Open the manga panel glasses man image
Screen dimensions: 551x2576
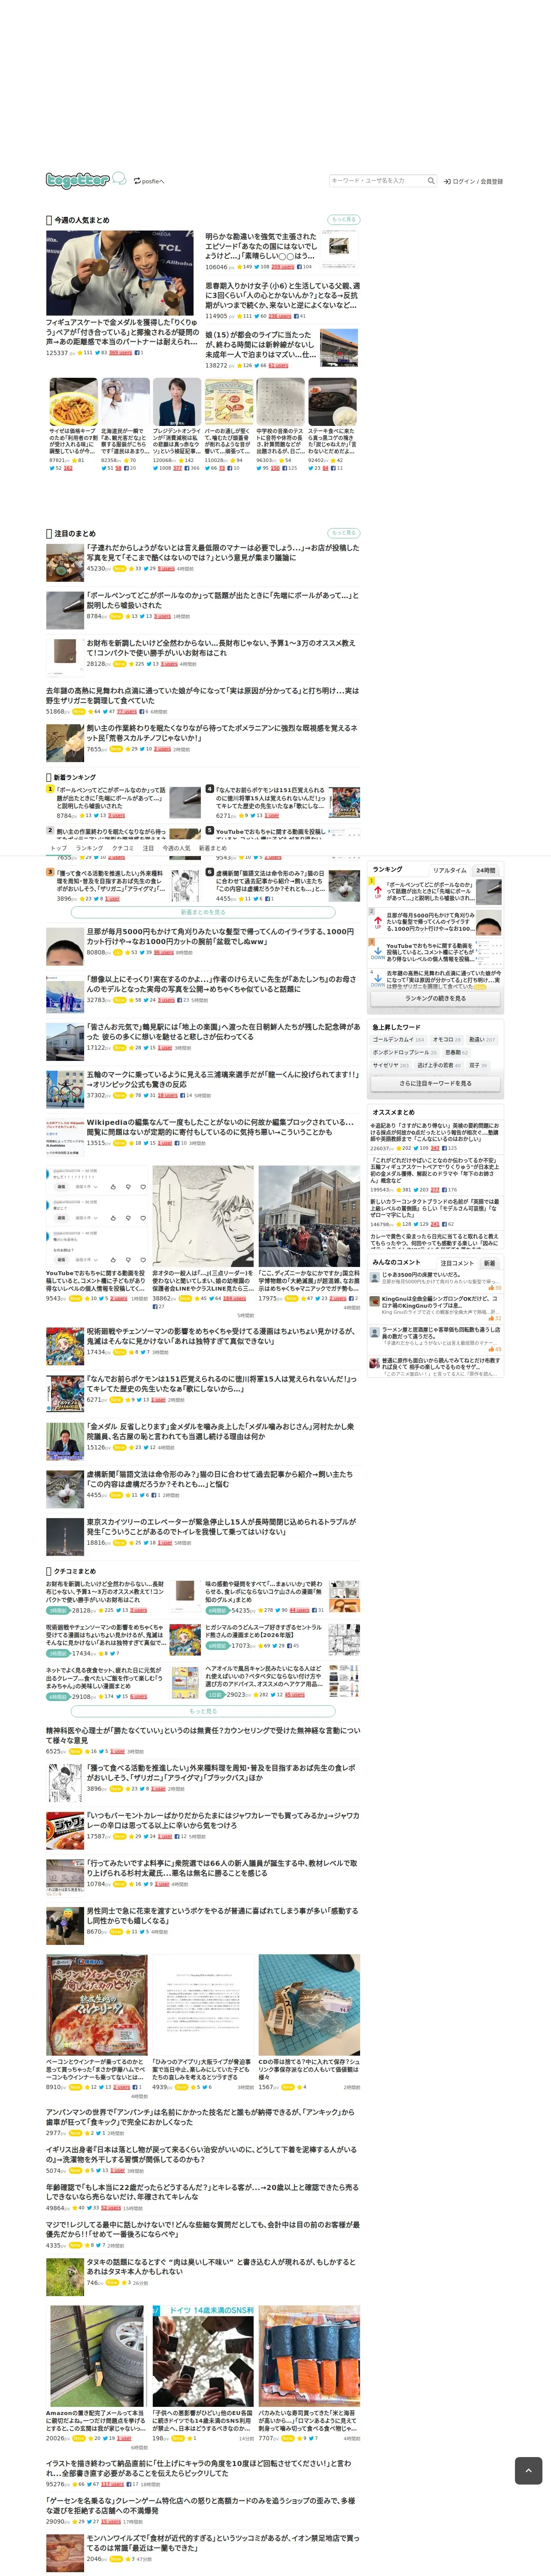click(203, 1216)
